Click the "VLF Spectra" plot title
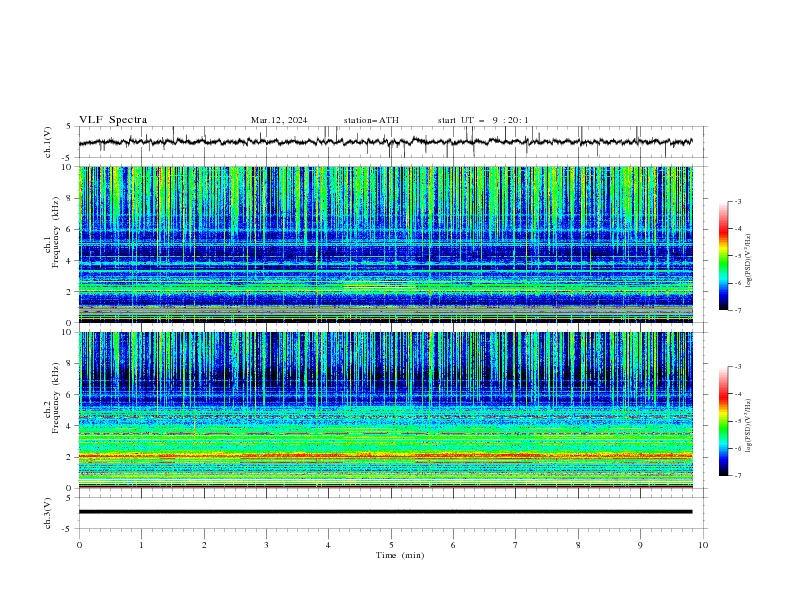The image size is (792, 612). coord(113,120)
